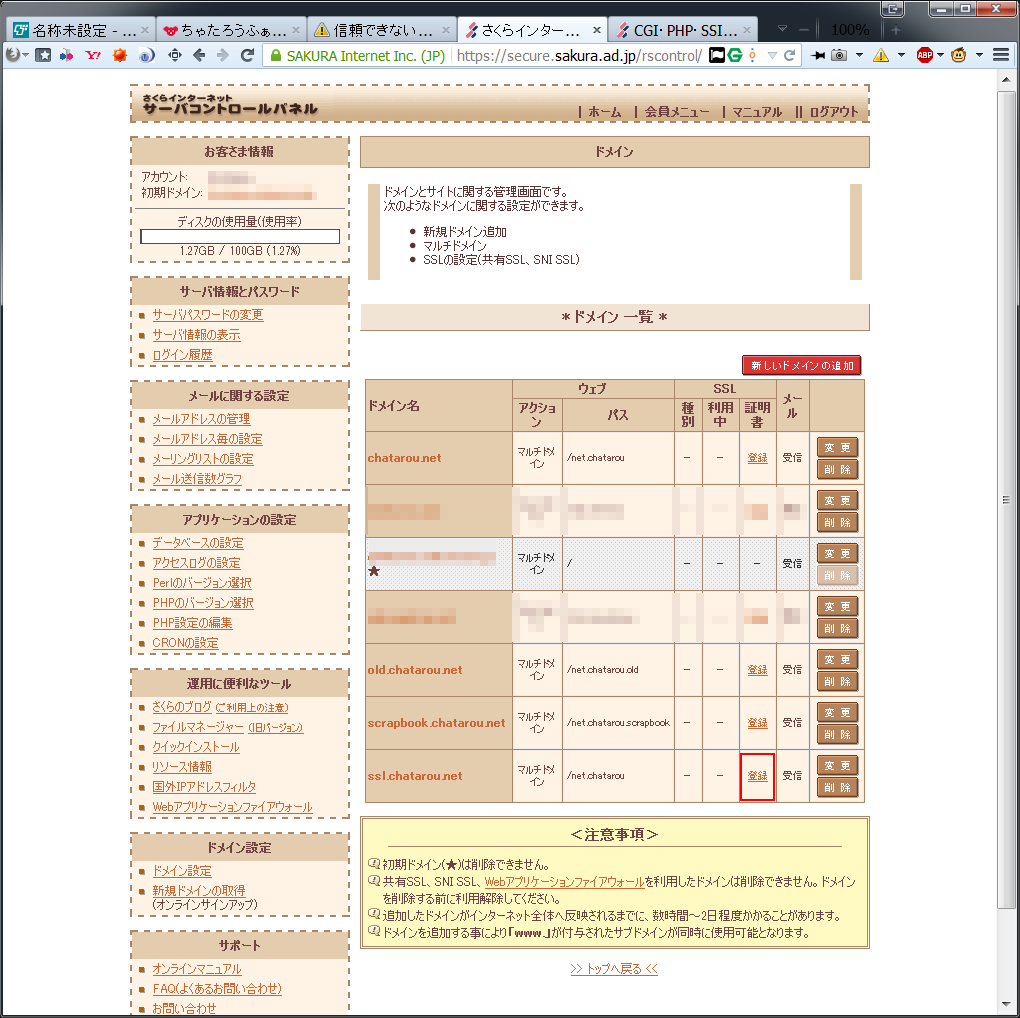Viewport: 1020px width, 1018px height.
Task: Click the scrollbar down arrow
Action: (1006, 1004)
